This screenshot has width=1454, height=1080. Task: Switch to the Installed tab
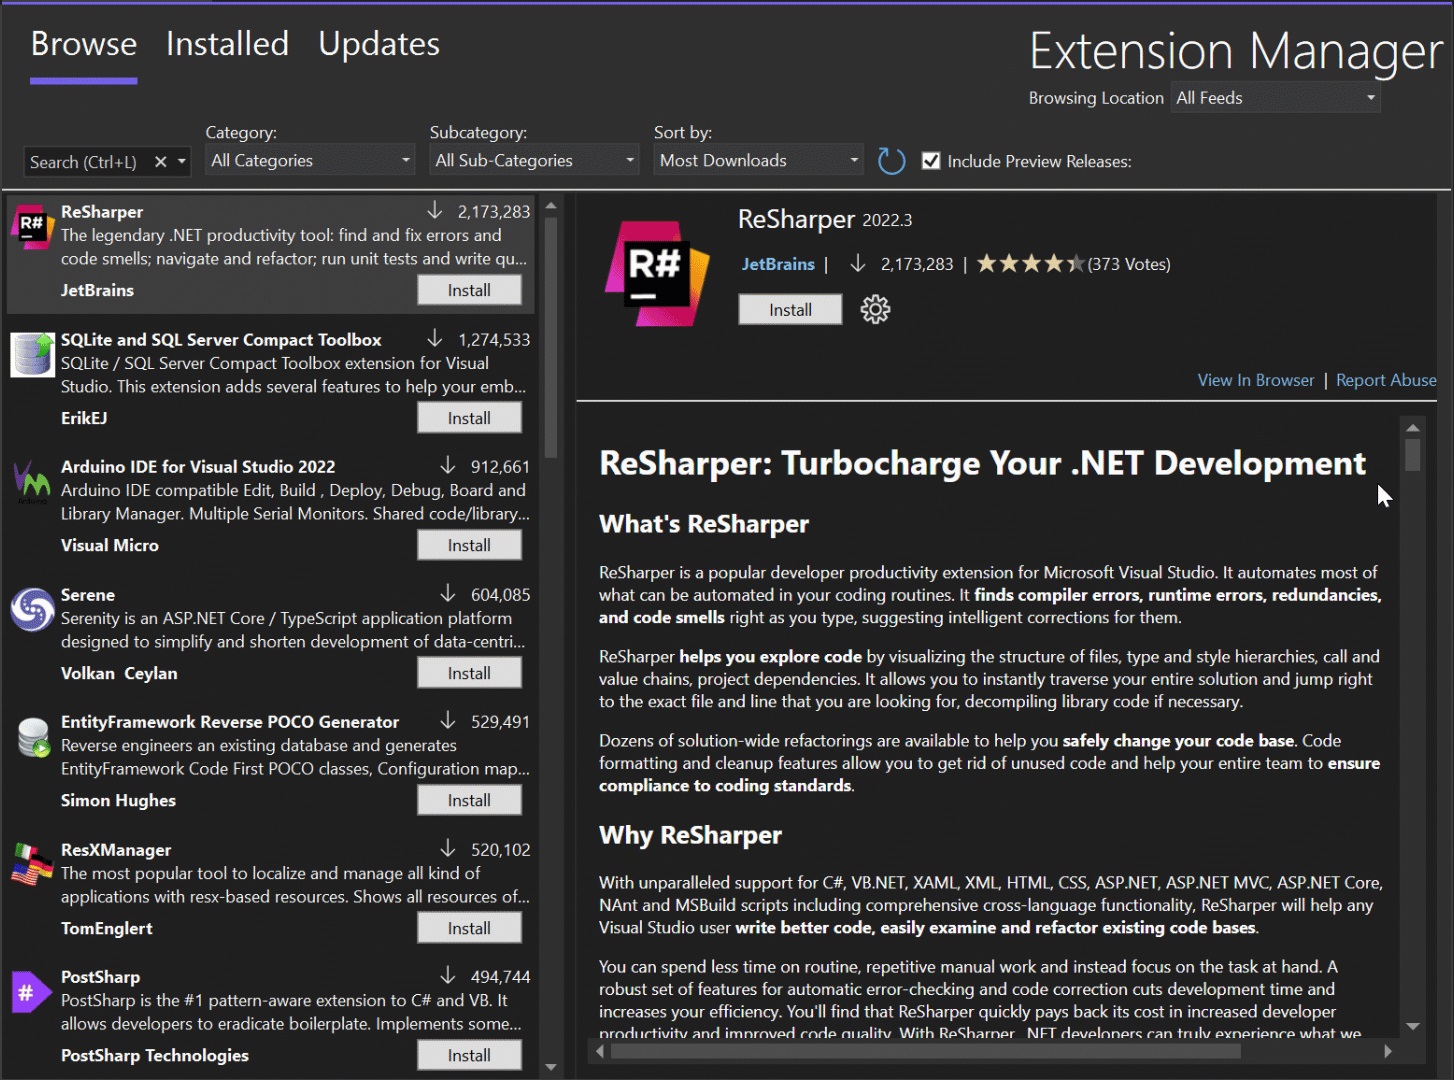227,44
